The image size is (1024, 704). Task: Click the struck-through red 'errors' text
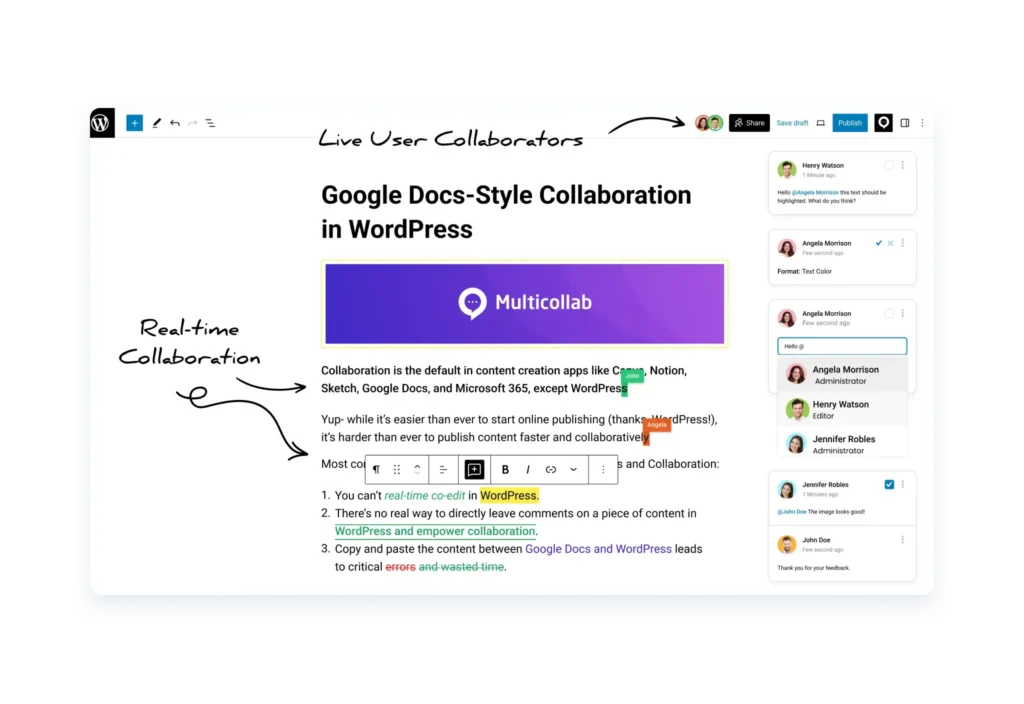pyautogui.click(x=400, y=567)
